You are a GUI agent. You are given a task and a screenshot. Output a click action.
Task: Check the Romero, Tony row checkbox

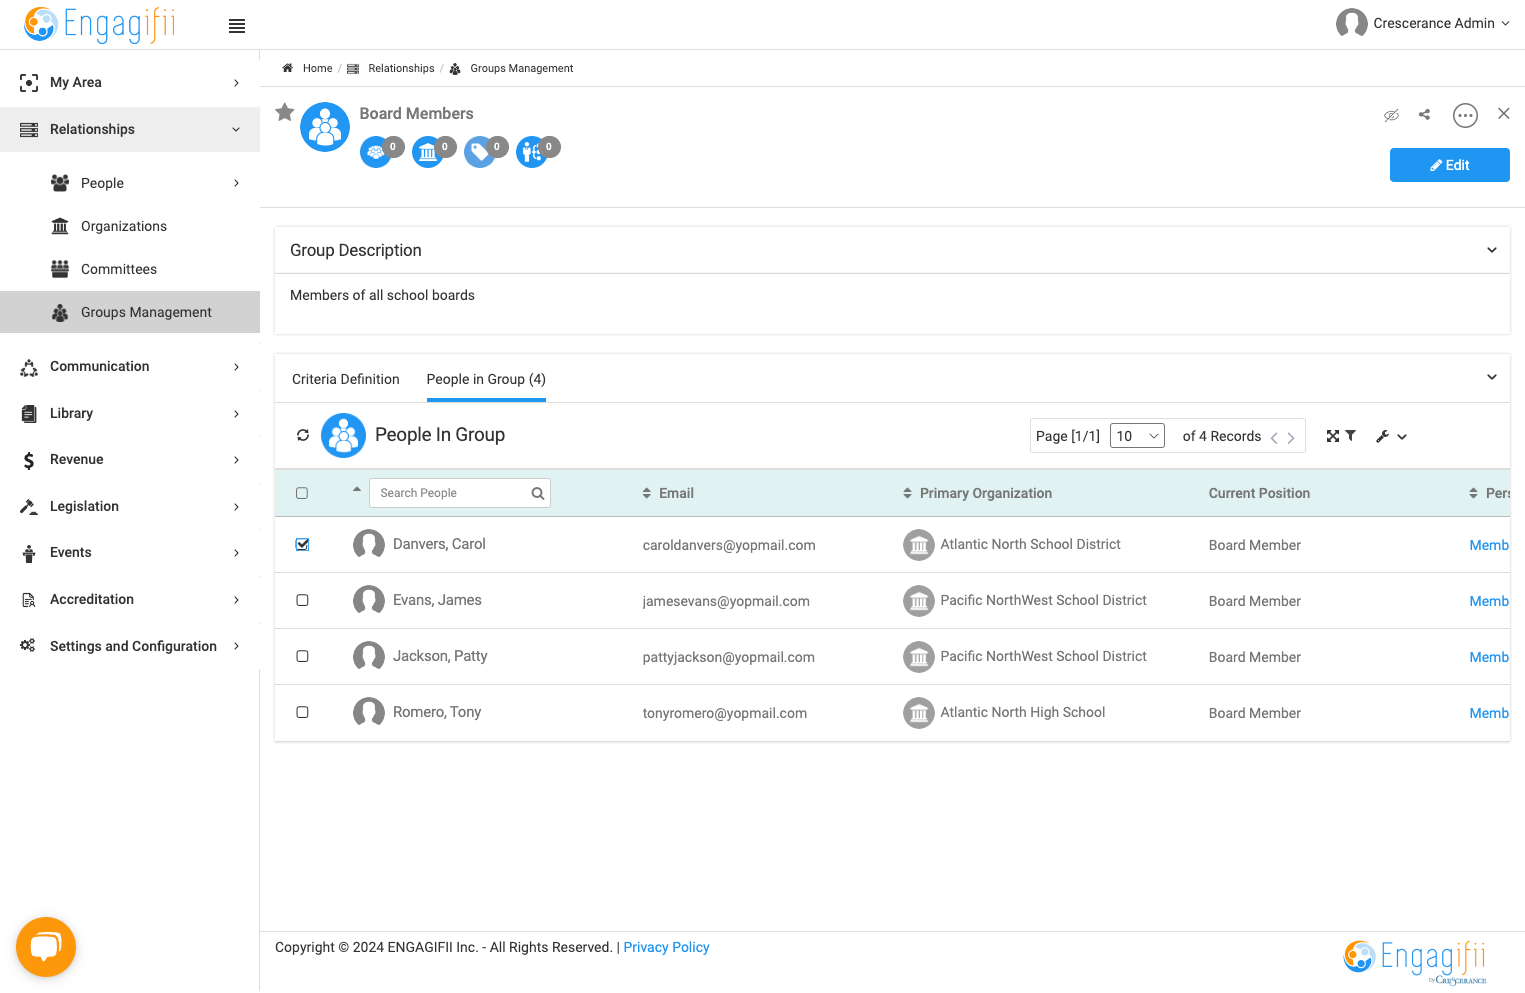coord(302,712)
